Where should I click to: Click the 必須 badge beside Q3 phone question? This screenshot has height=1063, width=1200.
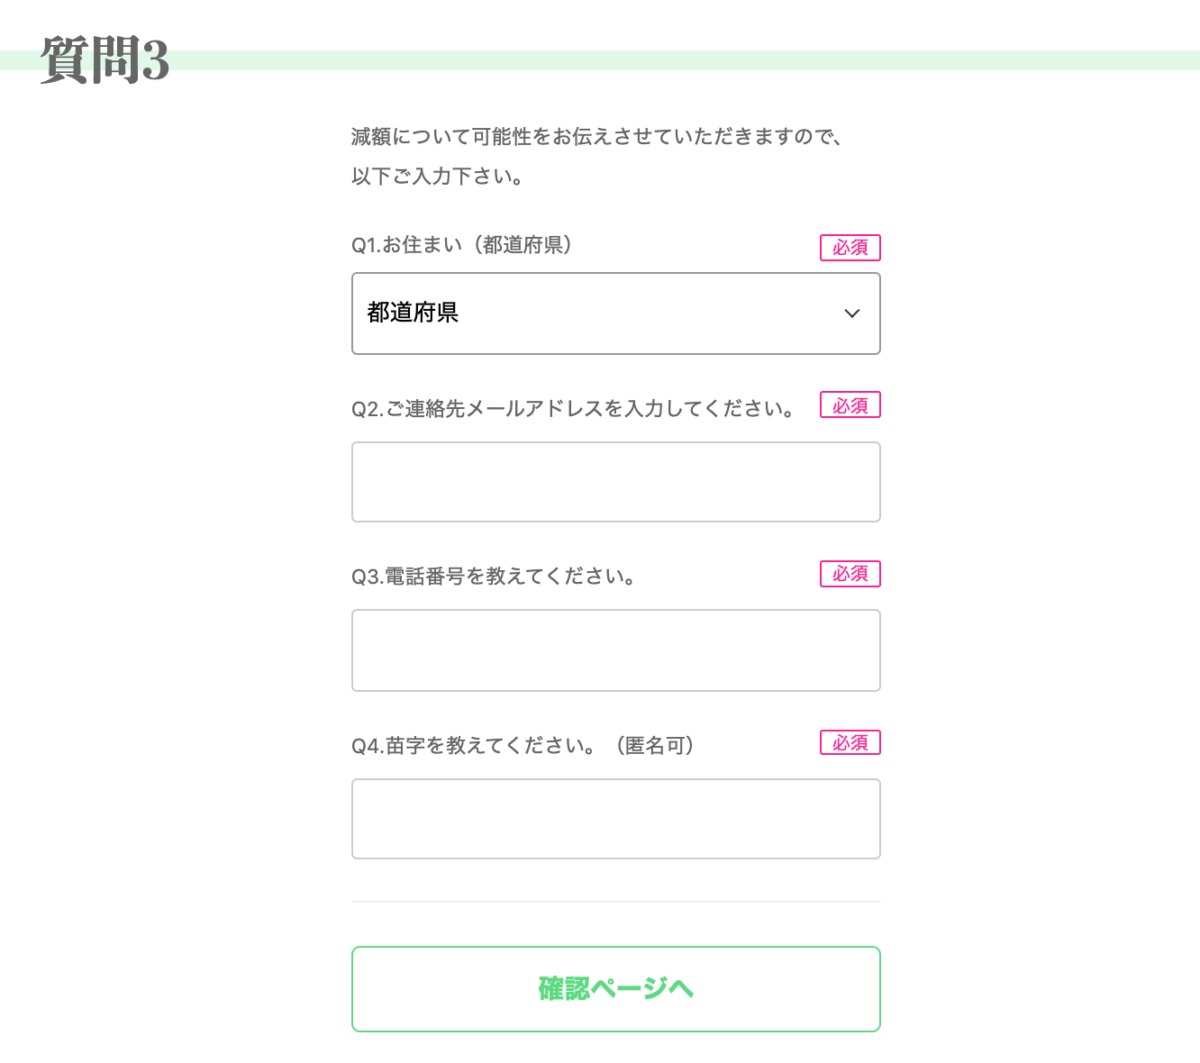[x=850, y=574]
